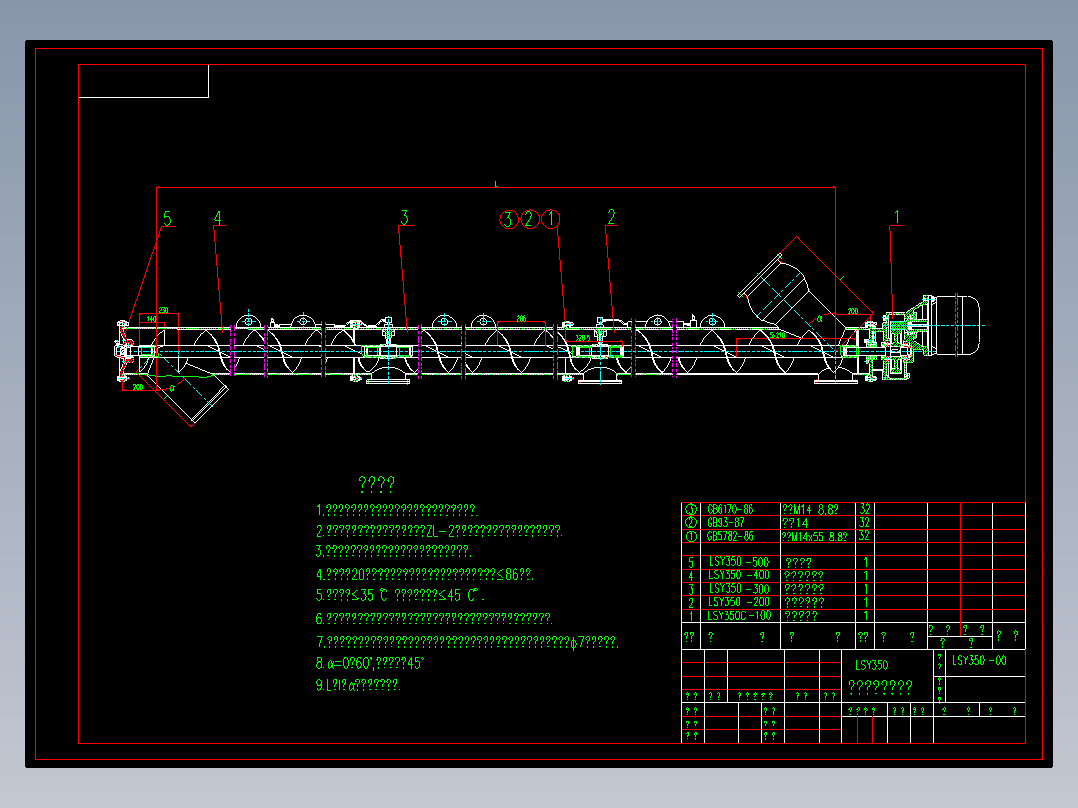Select the circled 3 item in the parts table
The width and height of the screenshot is (1078, 808).
pos(691,510)
